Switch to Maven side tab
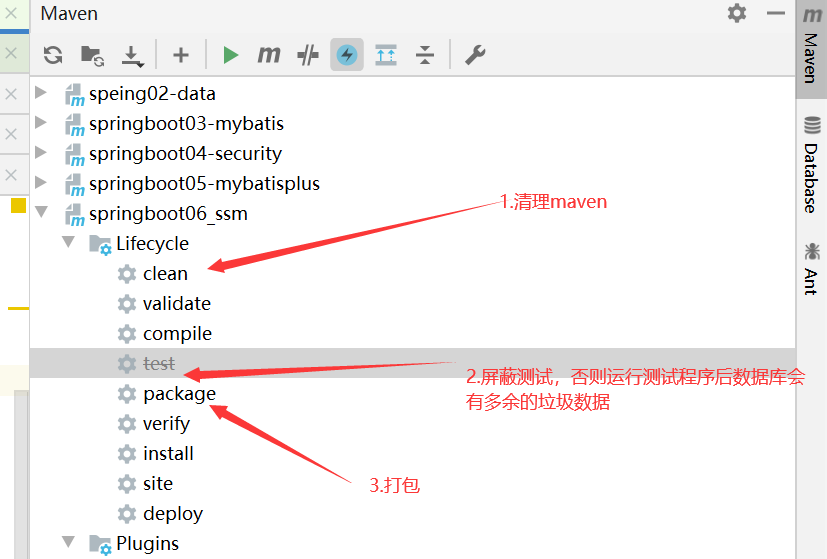Image resolution: width=827 pixels, height=559 pixels. point(811,49)
